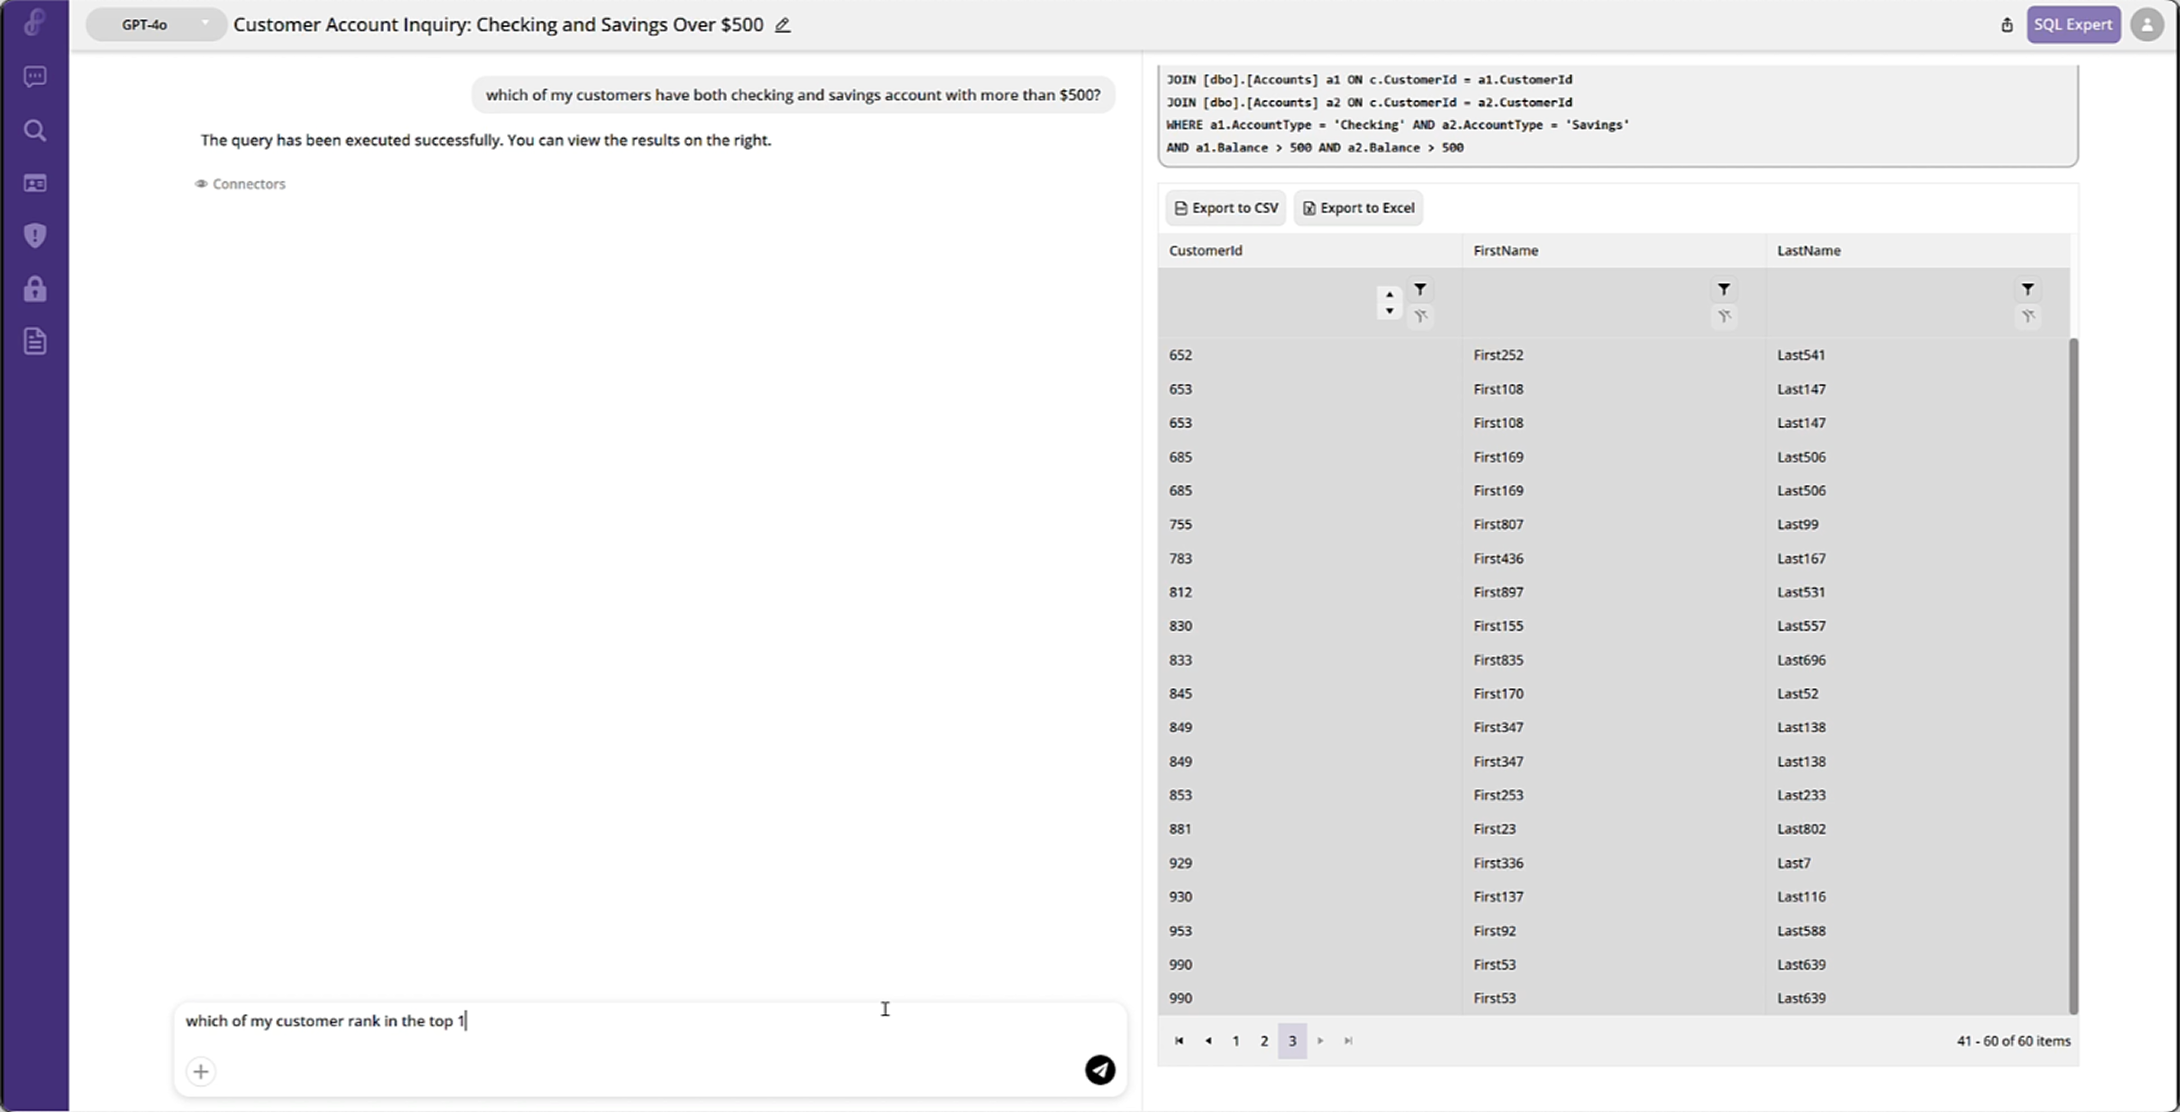
Task: Click the share icon in the header
Action: pos(2006,25)
